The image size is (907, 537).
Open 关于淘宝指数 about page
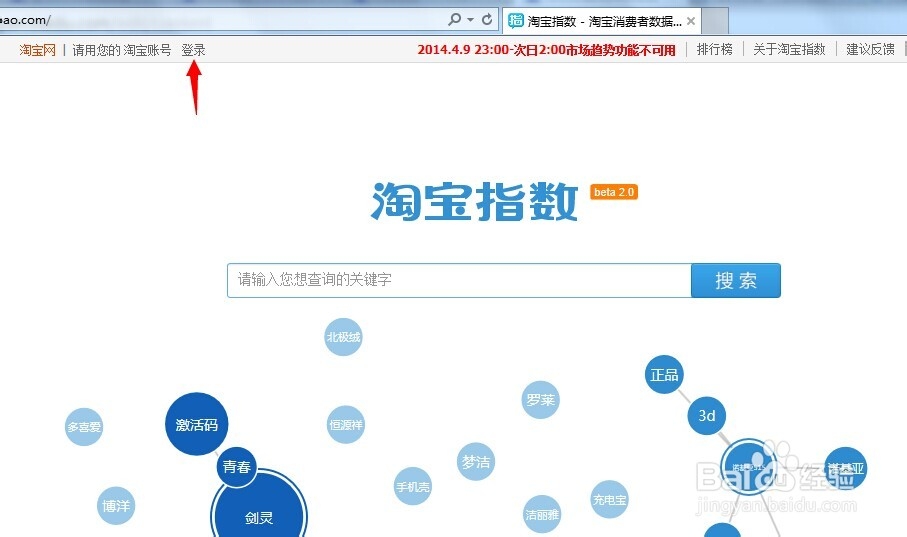pyautogui.click(x=789, y=50)
